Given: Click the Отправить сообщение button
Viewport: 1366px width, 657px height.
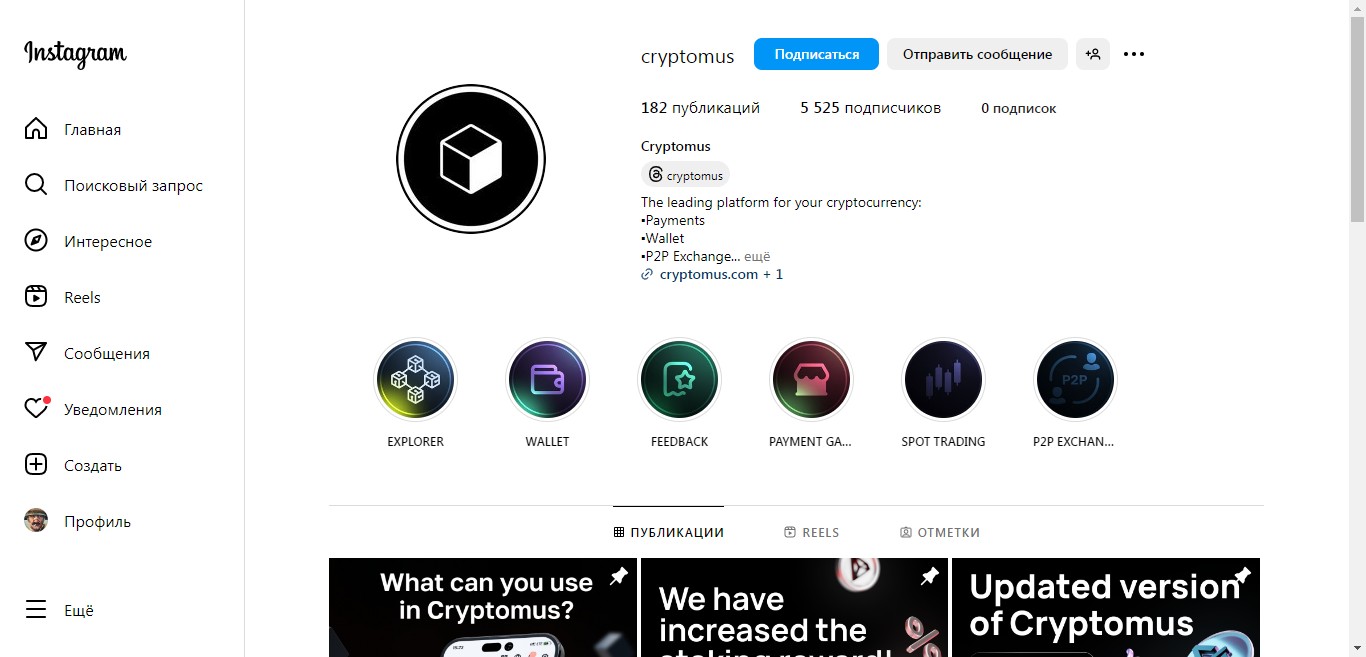Looking at the screenshot, I should (x=977, y=54).
